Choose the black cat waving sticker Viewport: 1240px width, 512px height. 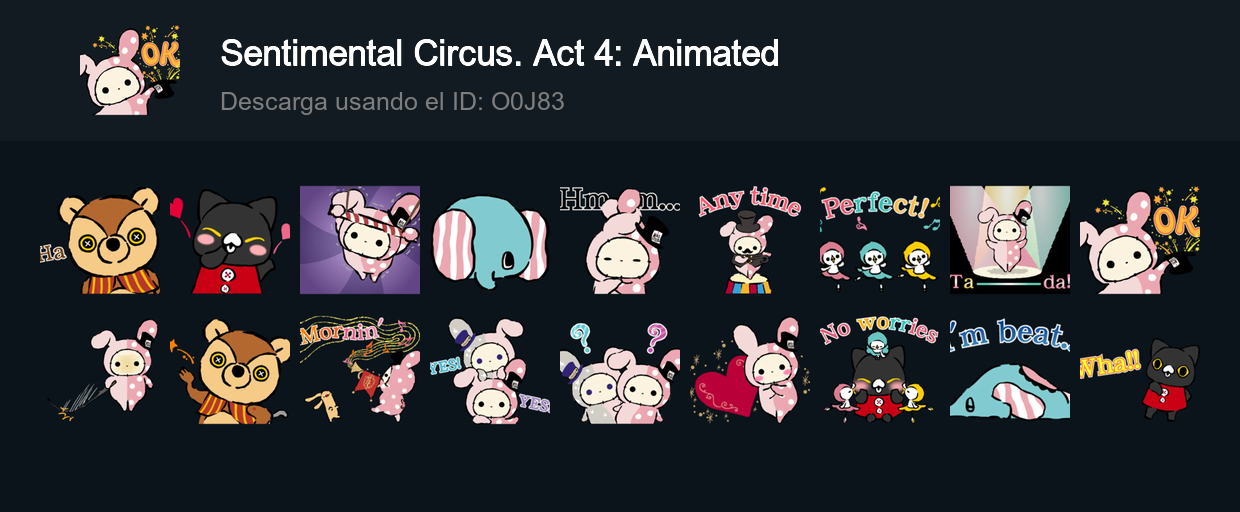230,240
